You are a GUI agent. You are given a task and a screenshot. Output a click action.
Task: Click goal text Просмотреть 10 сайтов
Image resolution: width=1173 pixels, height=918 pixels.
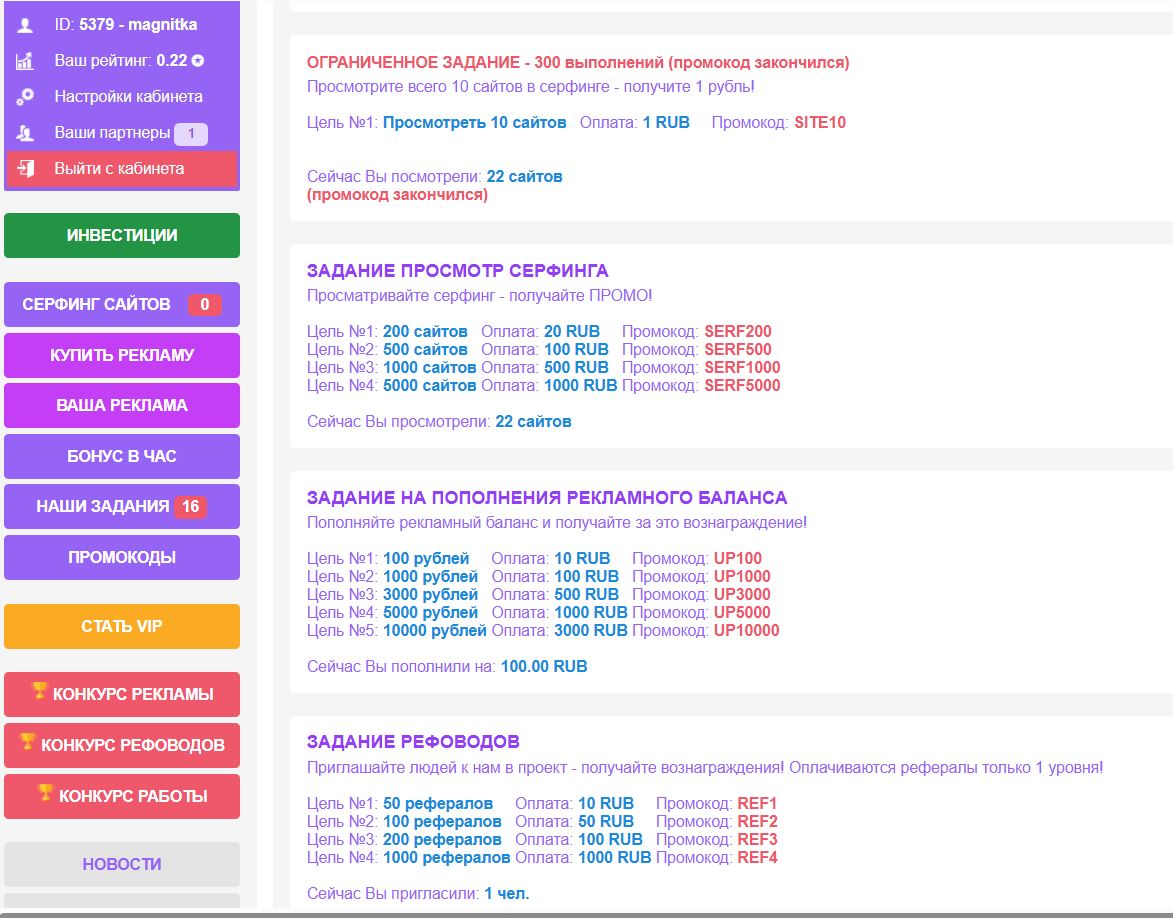coord(474,123)
